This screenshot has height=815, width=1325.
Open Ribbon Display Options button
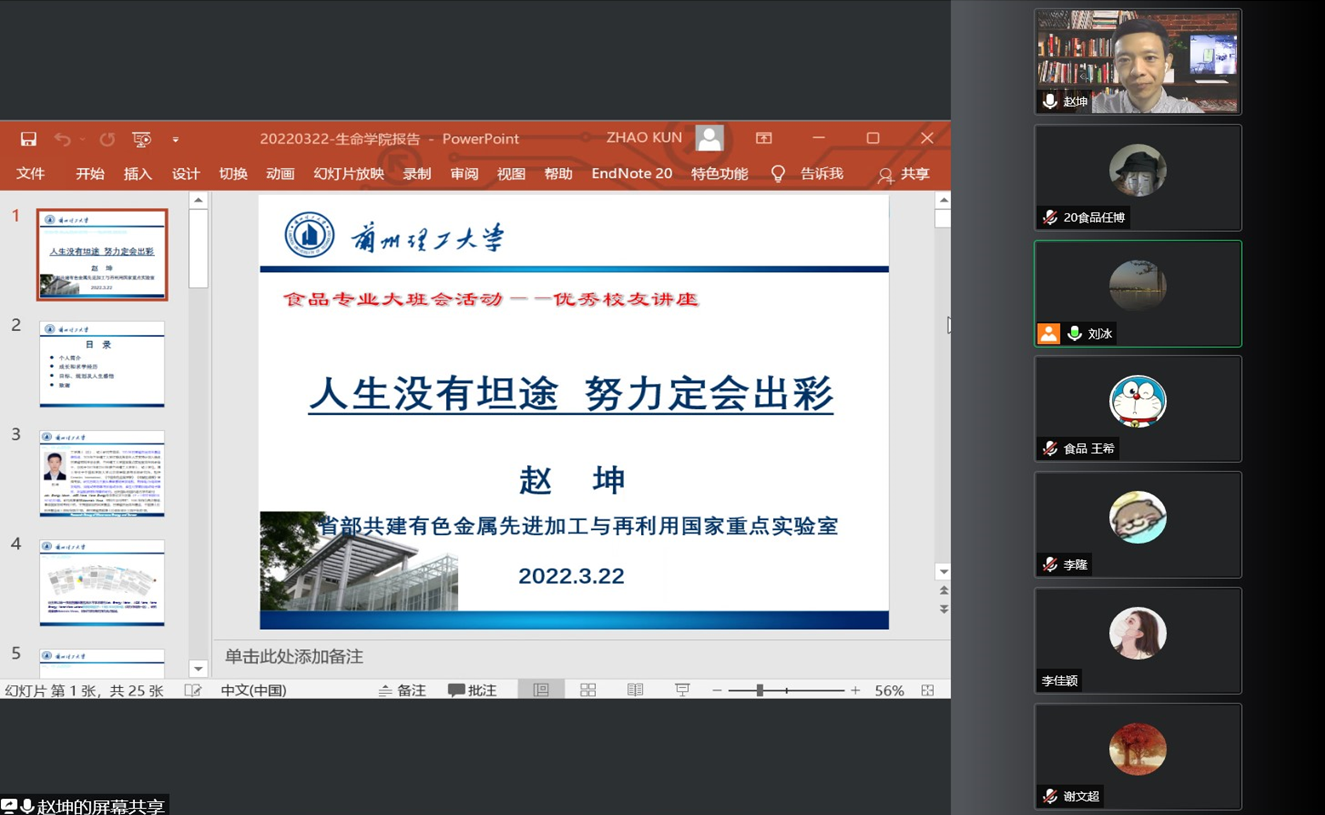click(764, 138)
